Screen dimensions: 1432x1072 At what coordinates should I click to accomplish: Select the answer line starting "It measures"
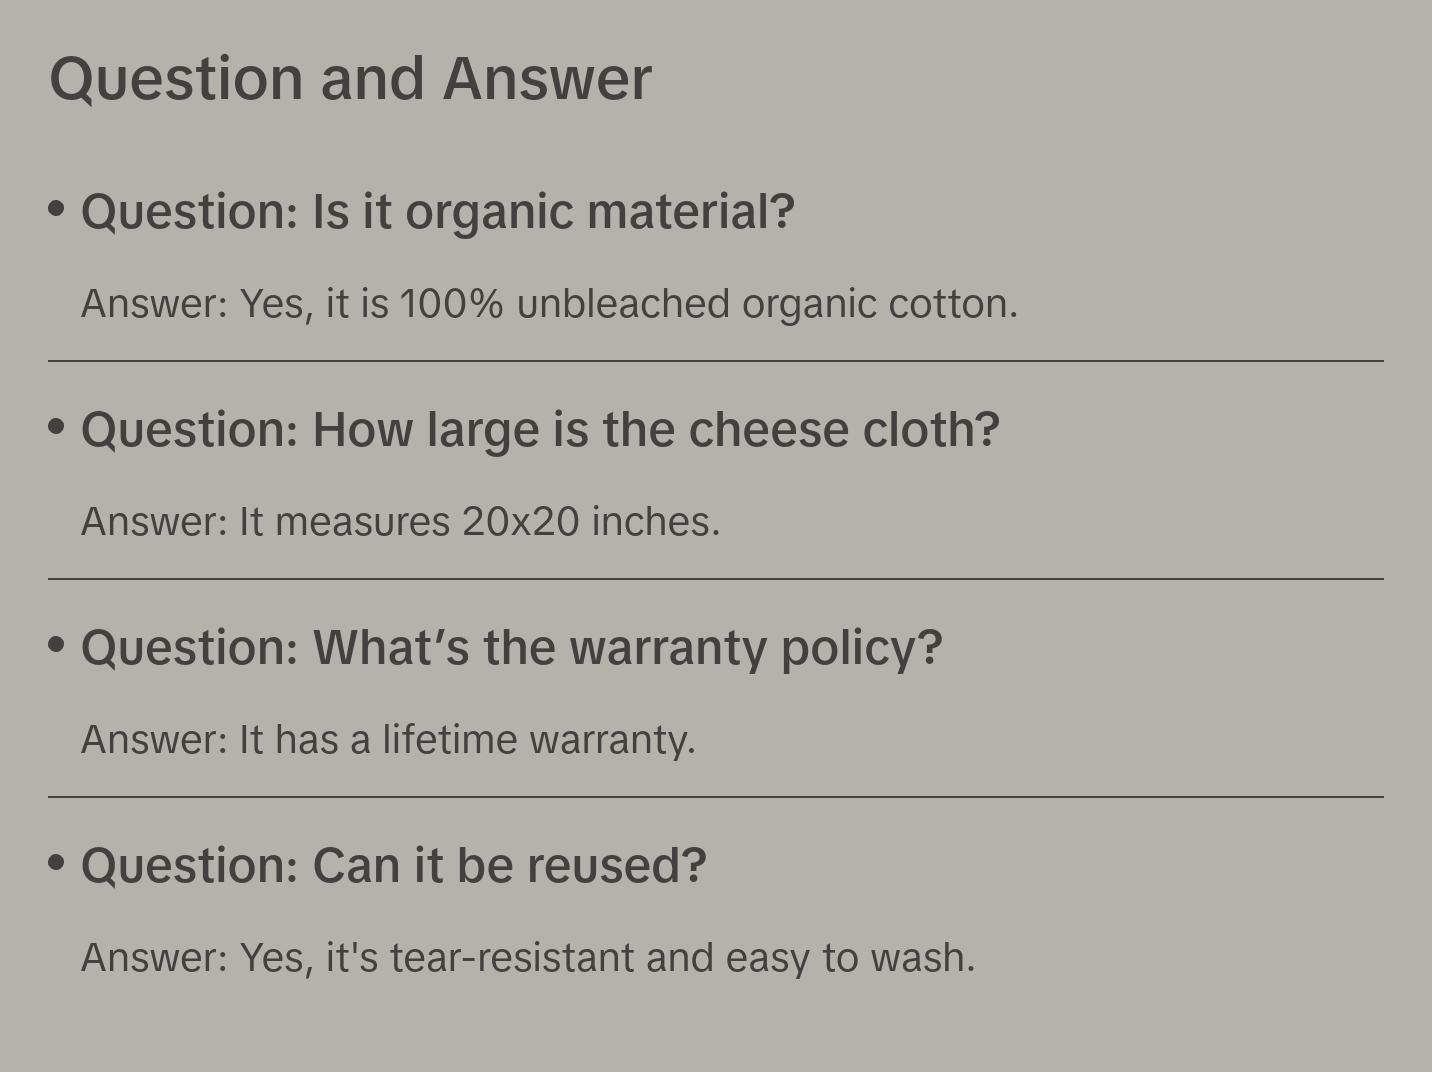400,522
